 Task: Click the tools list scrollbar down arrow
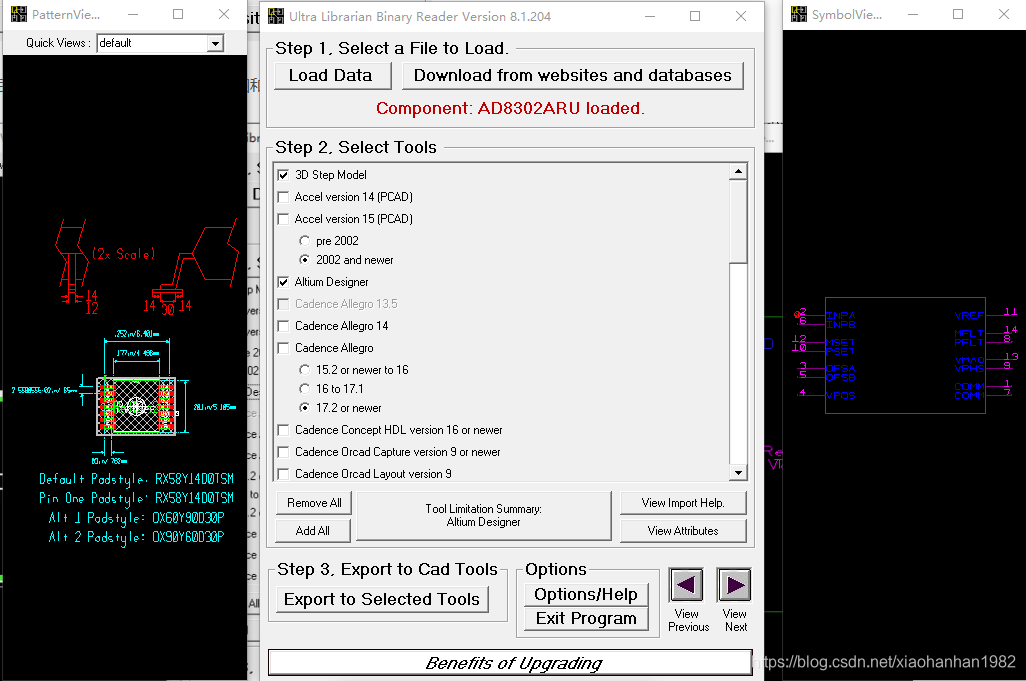click(738, 472)
